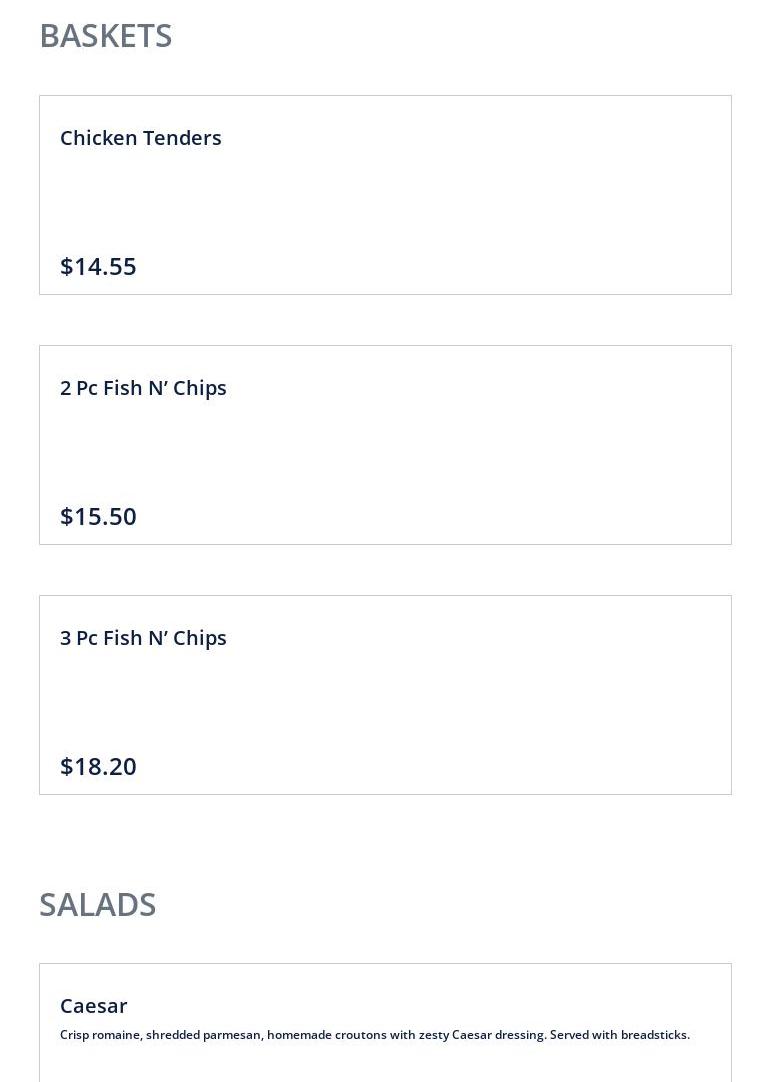Click the BASKETS section heading
The height and width of the screenshot is (1082, 770).
[x=106, y=36]
